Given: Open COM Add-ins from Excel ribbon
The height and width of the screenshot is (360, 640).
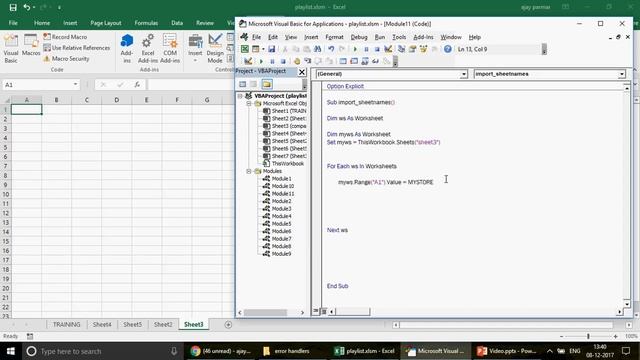Looking at the screenshot, I should 170,49.
